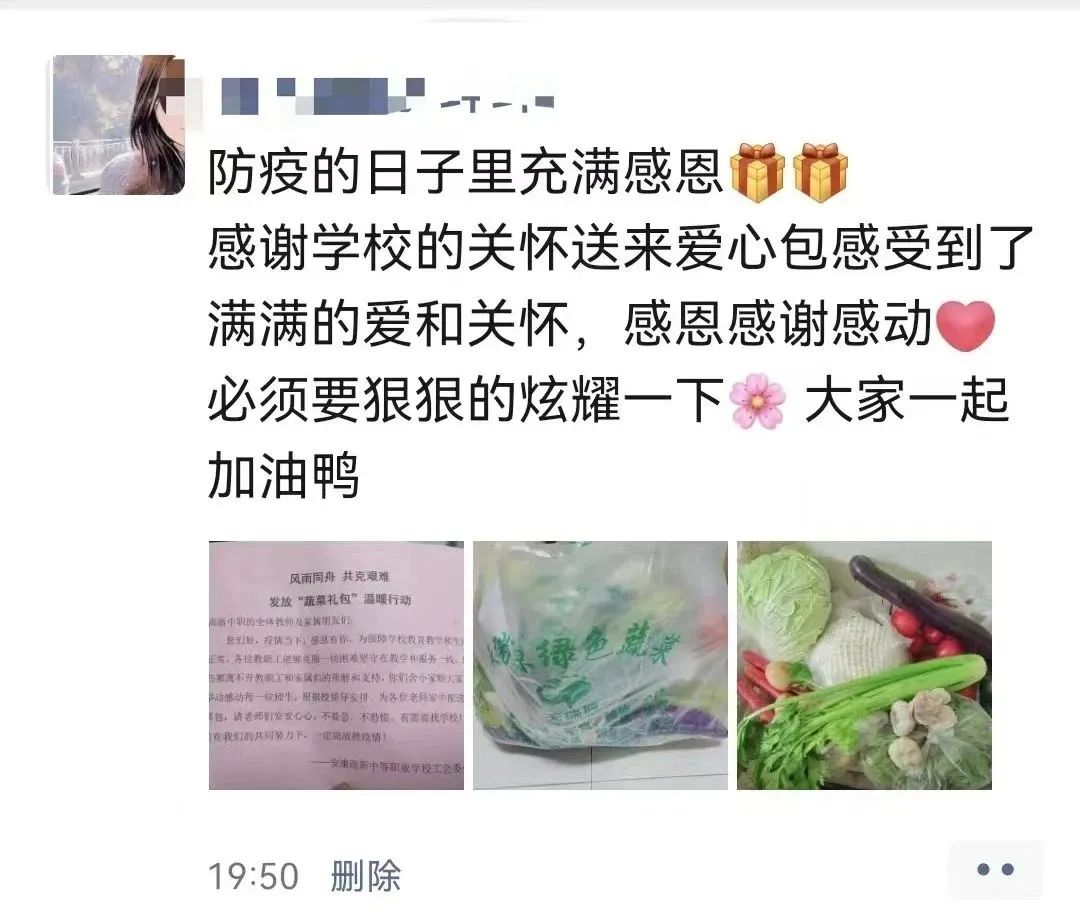
Task: Open the two-dot more options button
Action: click(995, 870)
